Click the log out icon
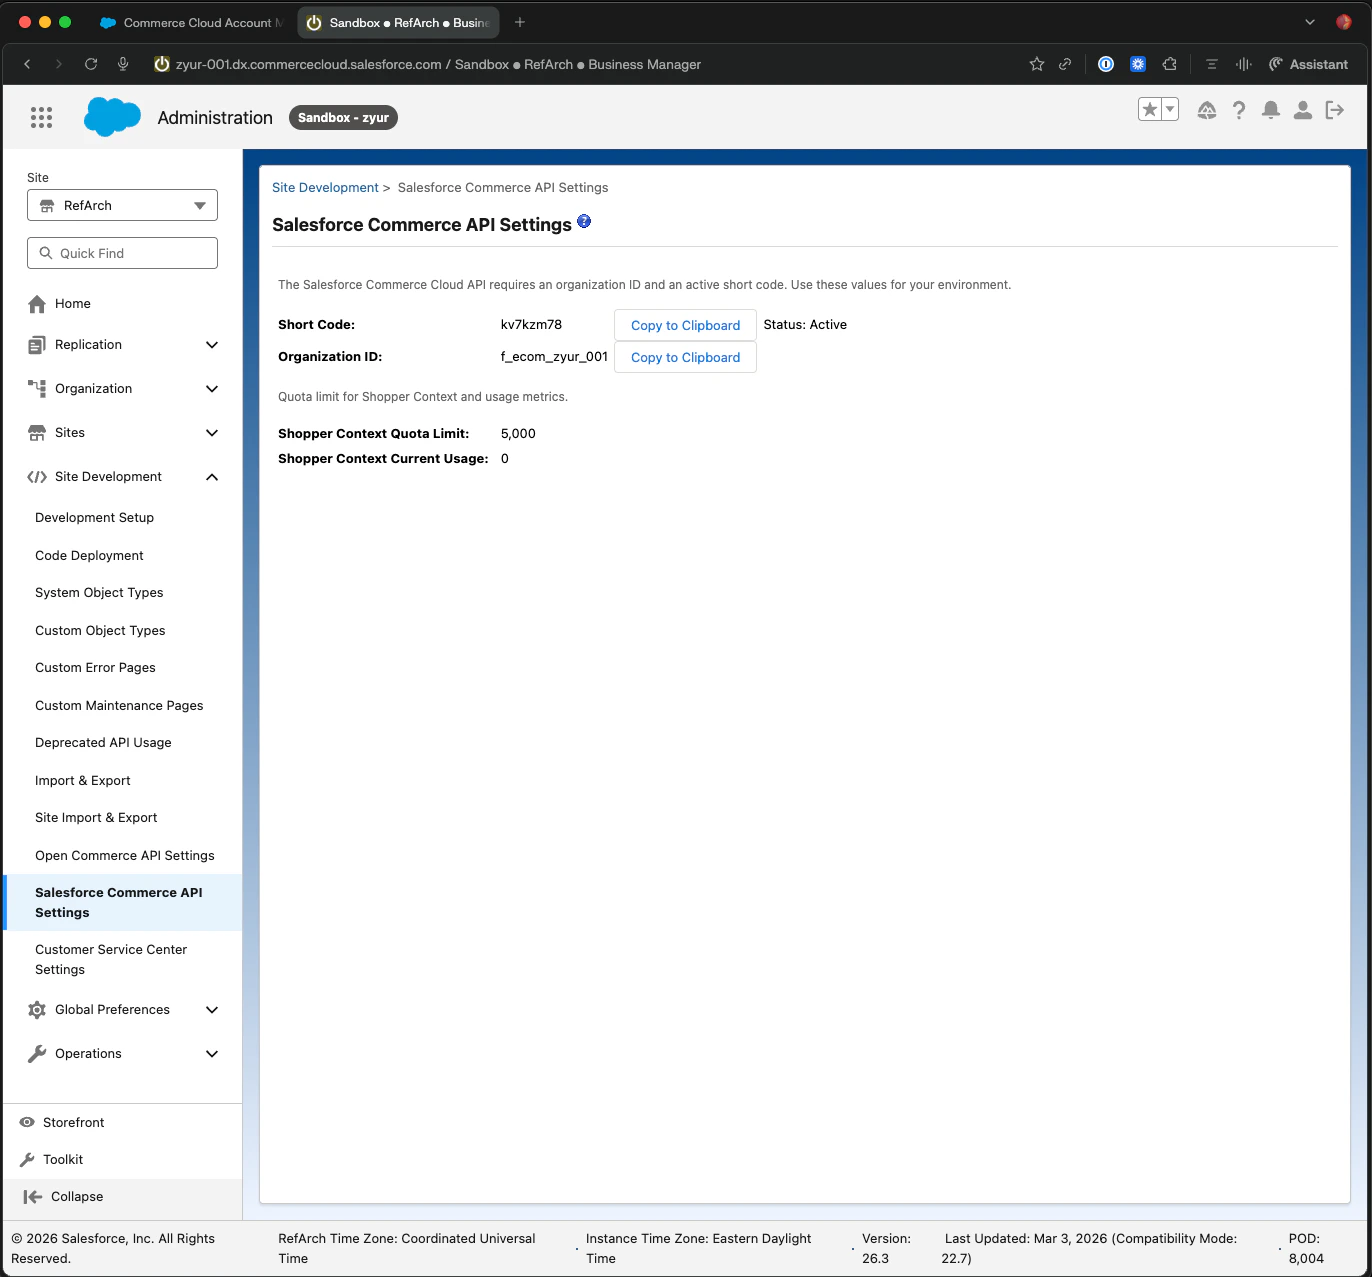 point(1335,110)
